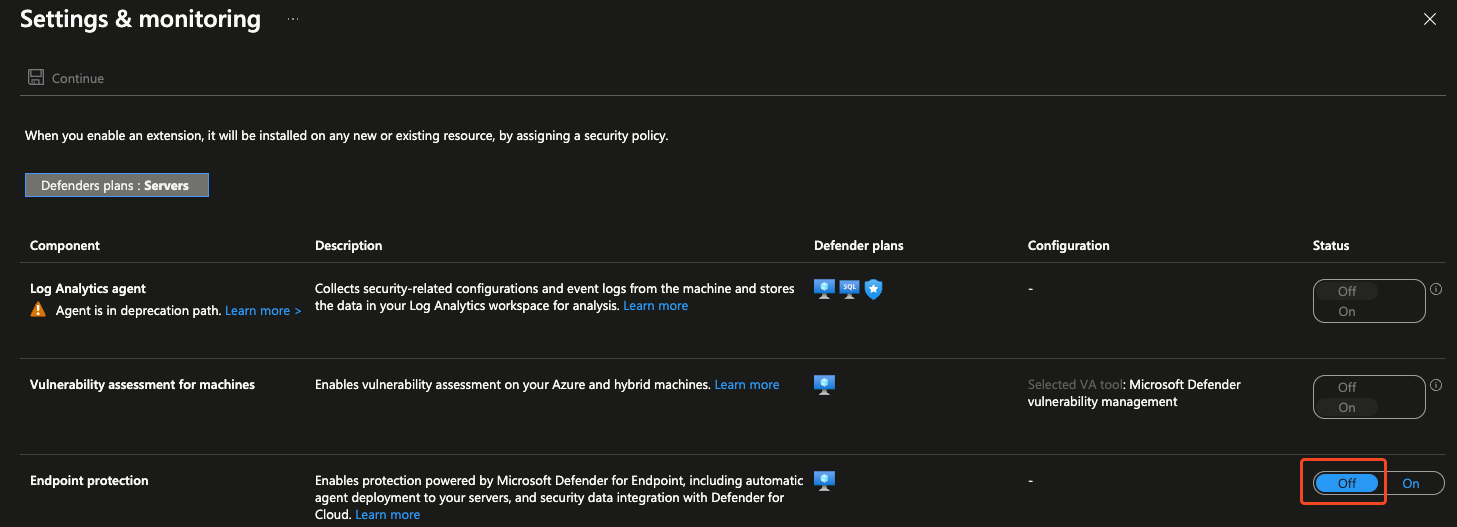Viewport: 1457px width, 527px height.
Task: Switch Log Analytics agent status to On
Action: point(1347,311)
